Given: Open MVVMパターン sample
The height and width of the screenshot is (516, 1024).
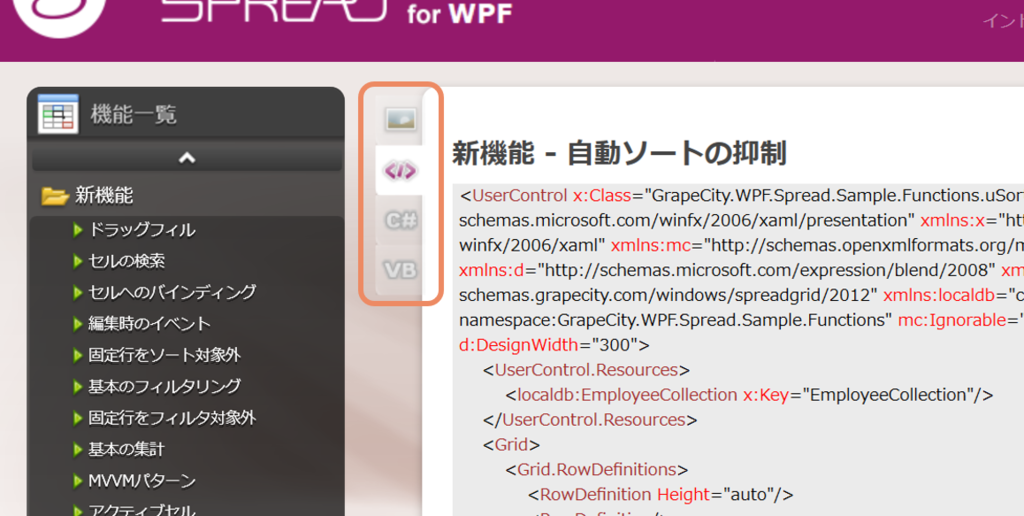Looking at the screenshot, I should (142, 481).
